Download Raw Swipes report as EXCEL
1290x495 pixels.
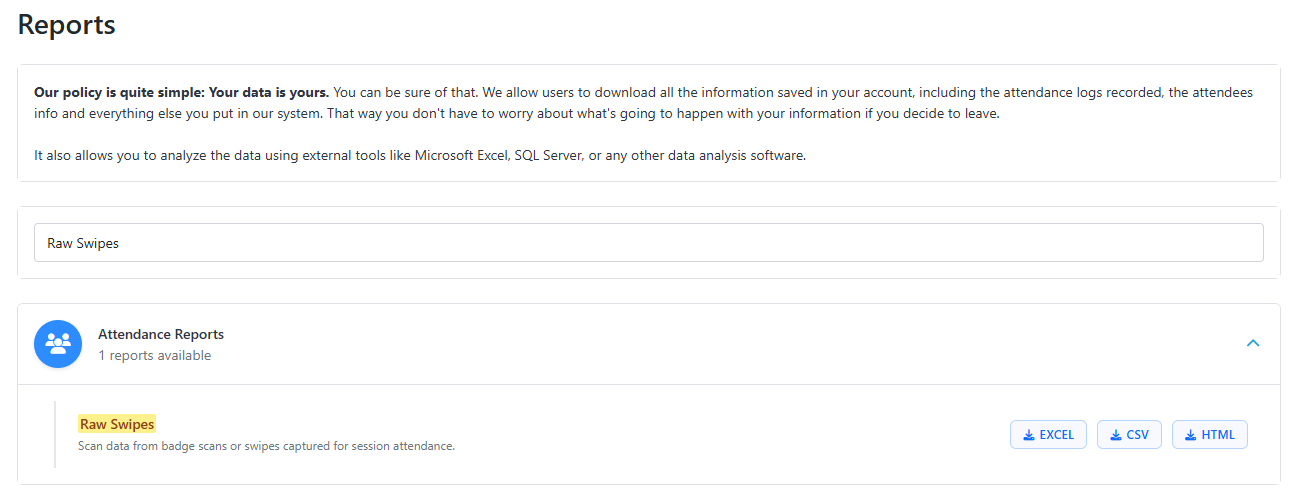[1048, 435]
